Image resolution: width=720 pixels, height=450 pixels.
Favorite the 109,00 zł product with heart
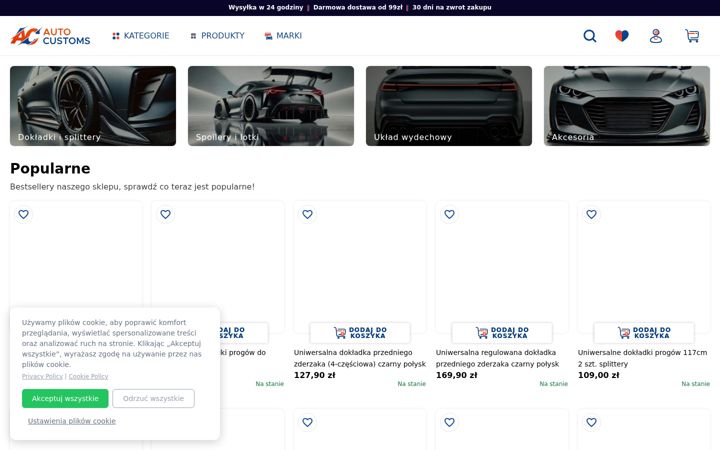(x=591, y=214)
